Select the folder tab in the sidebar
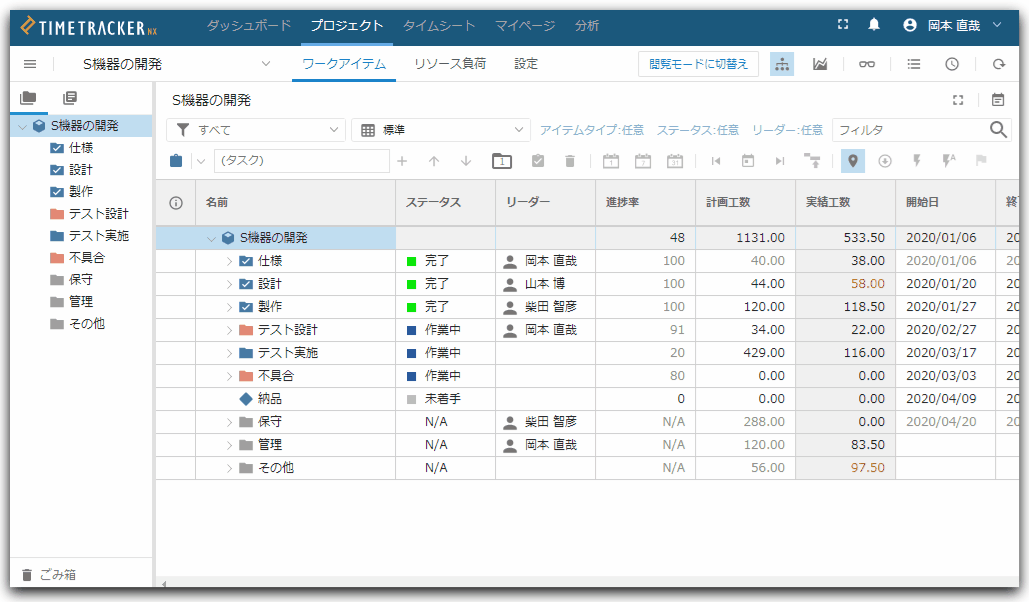 (28, 98)
